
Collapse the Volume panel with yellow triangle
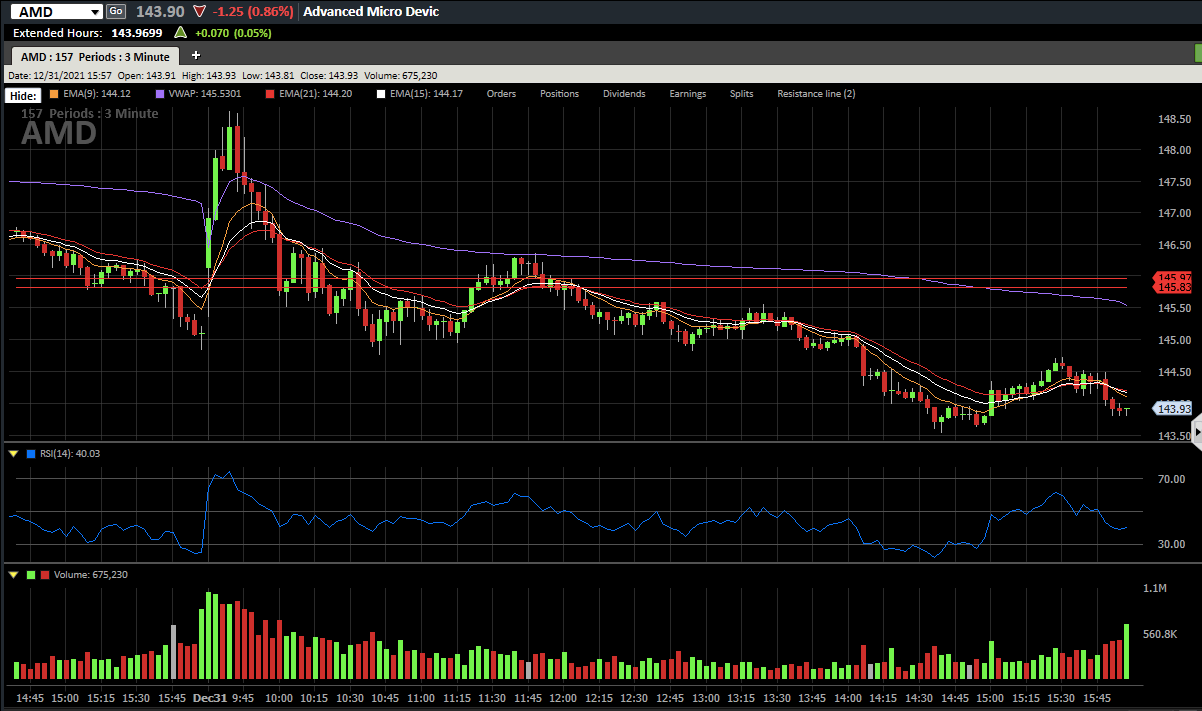click(13, 575)
